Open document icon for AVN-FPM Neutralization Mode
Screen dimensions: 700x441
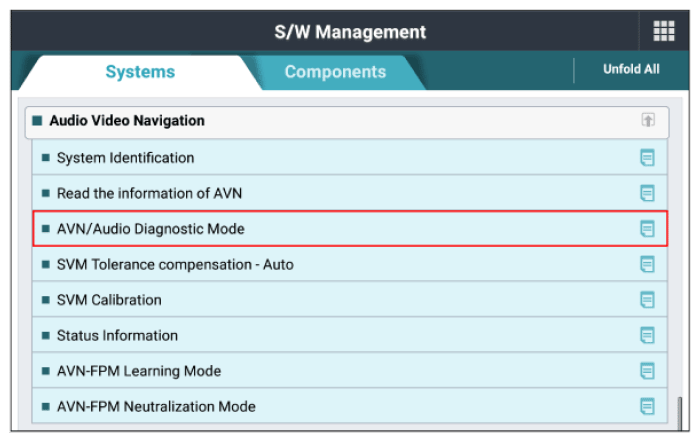click(x=647, y=407)
